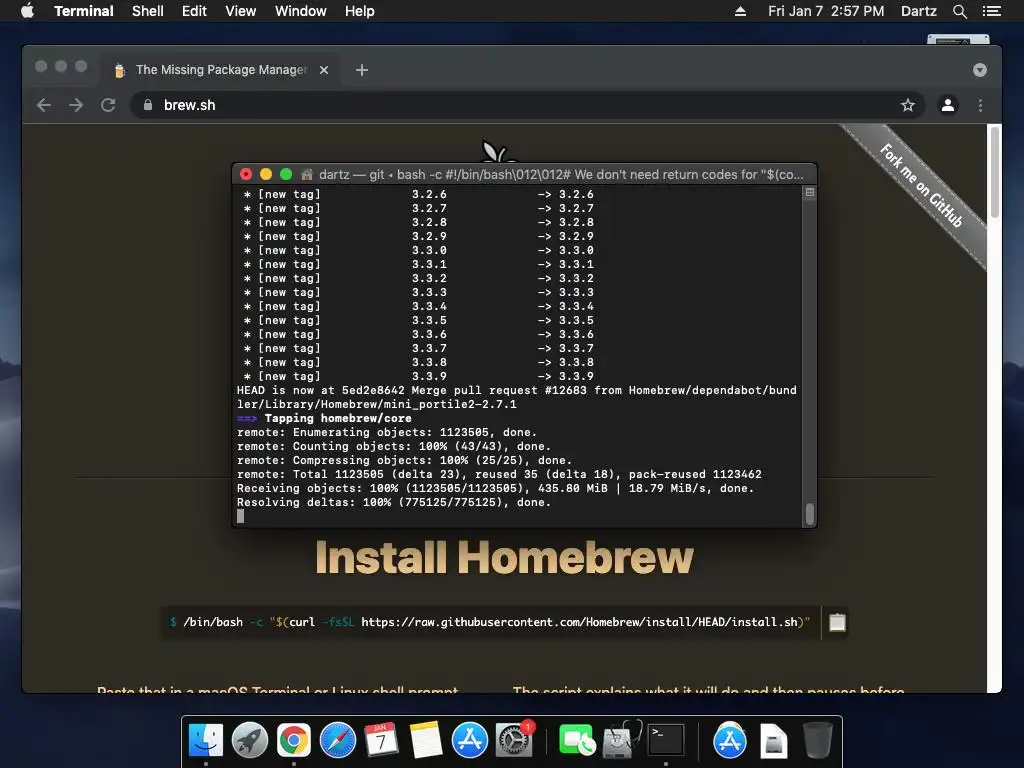Click the install command text
Image resolution: width=1024 pixels, height=768 pixels.
pyautogui.click(x=496, y=622)
